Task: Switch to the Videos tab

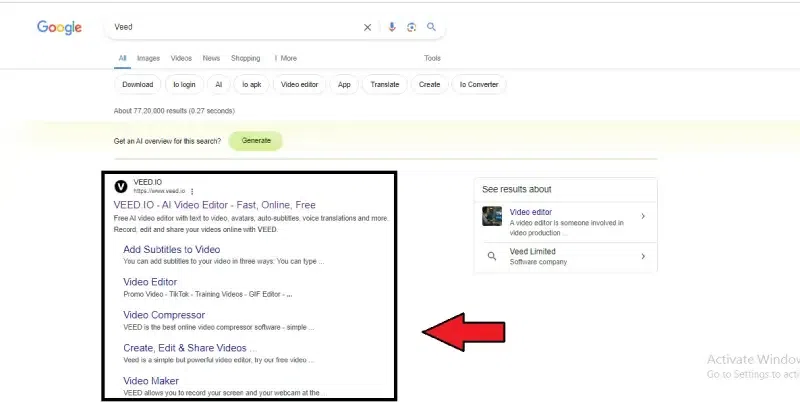Action: 181,58
